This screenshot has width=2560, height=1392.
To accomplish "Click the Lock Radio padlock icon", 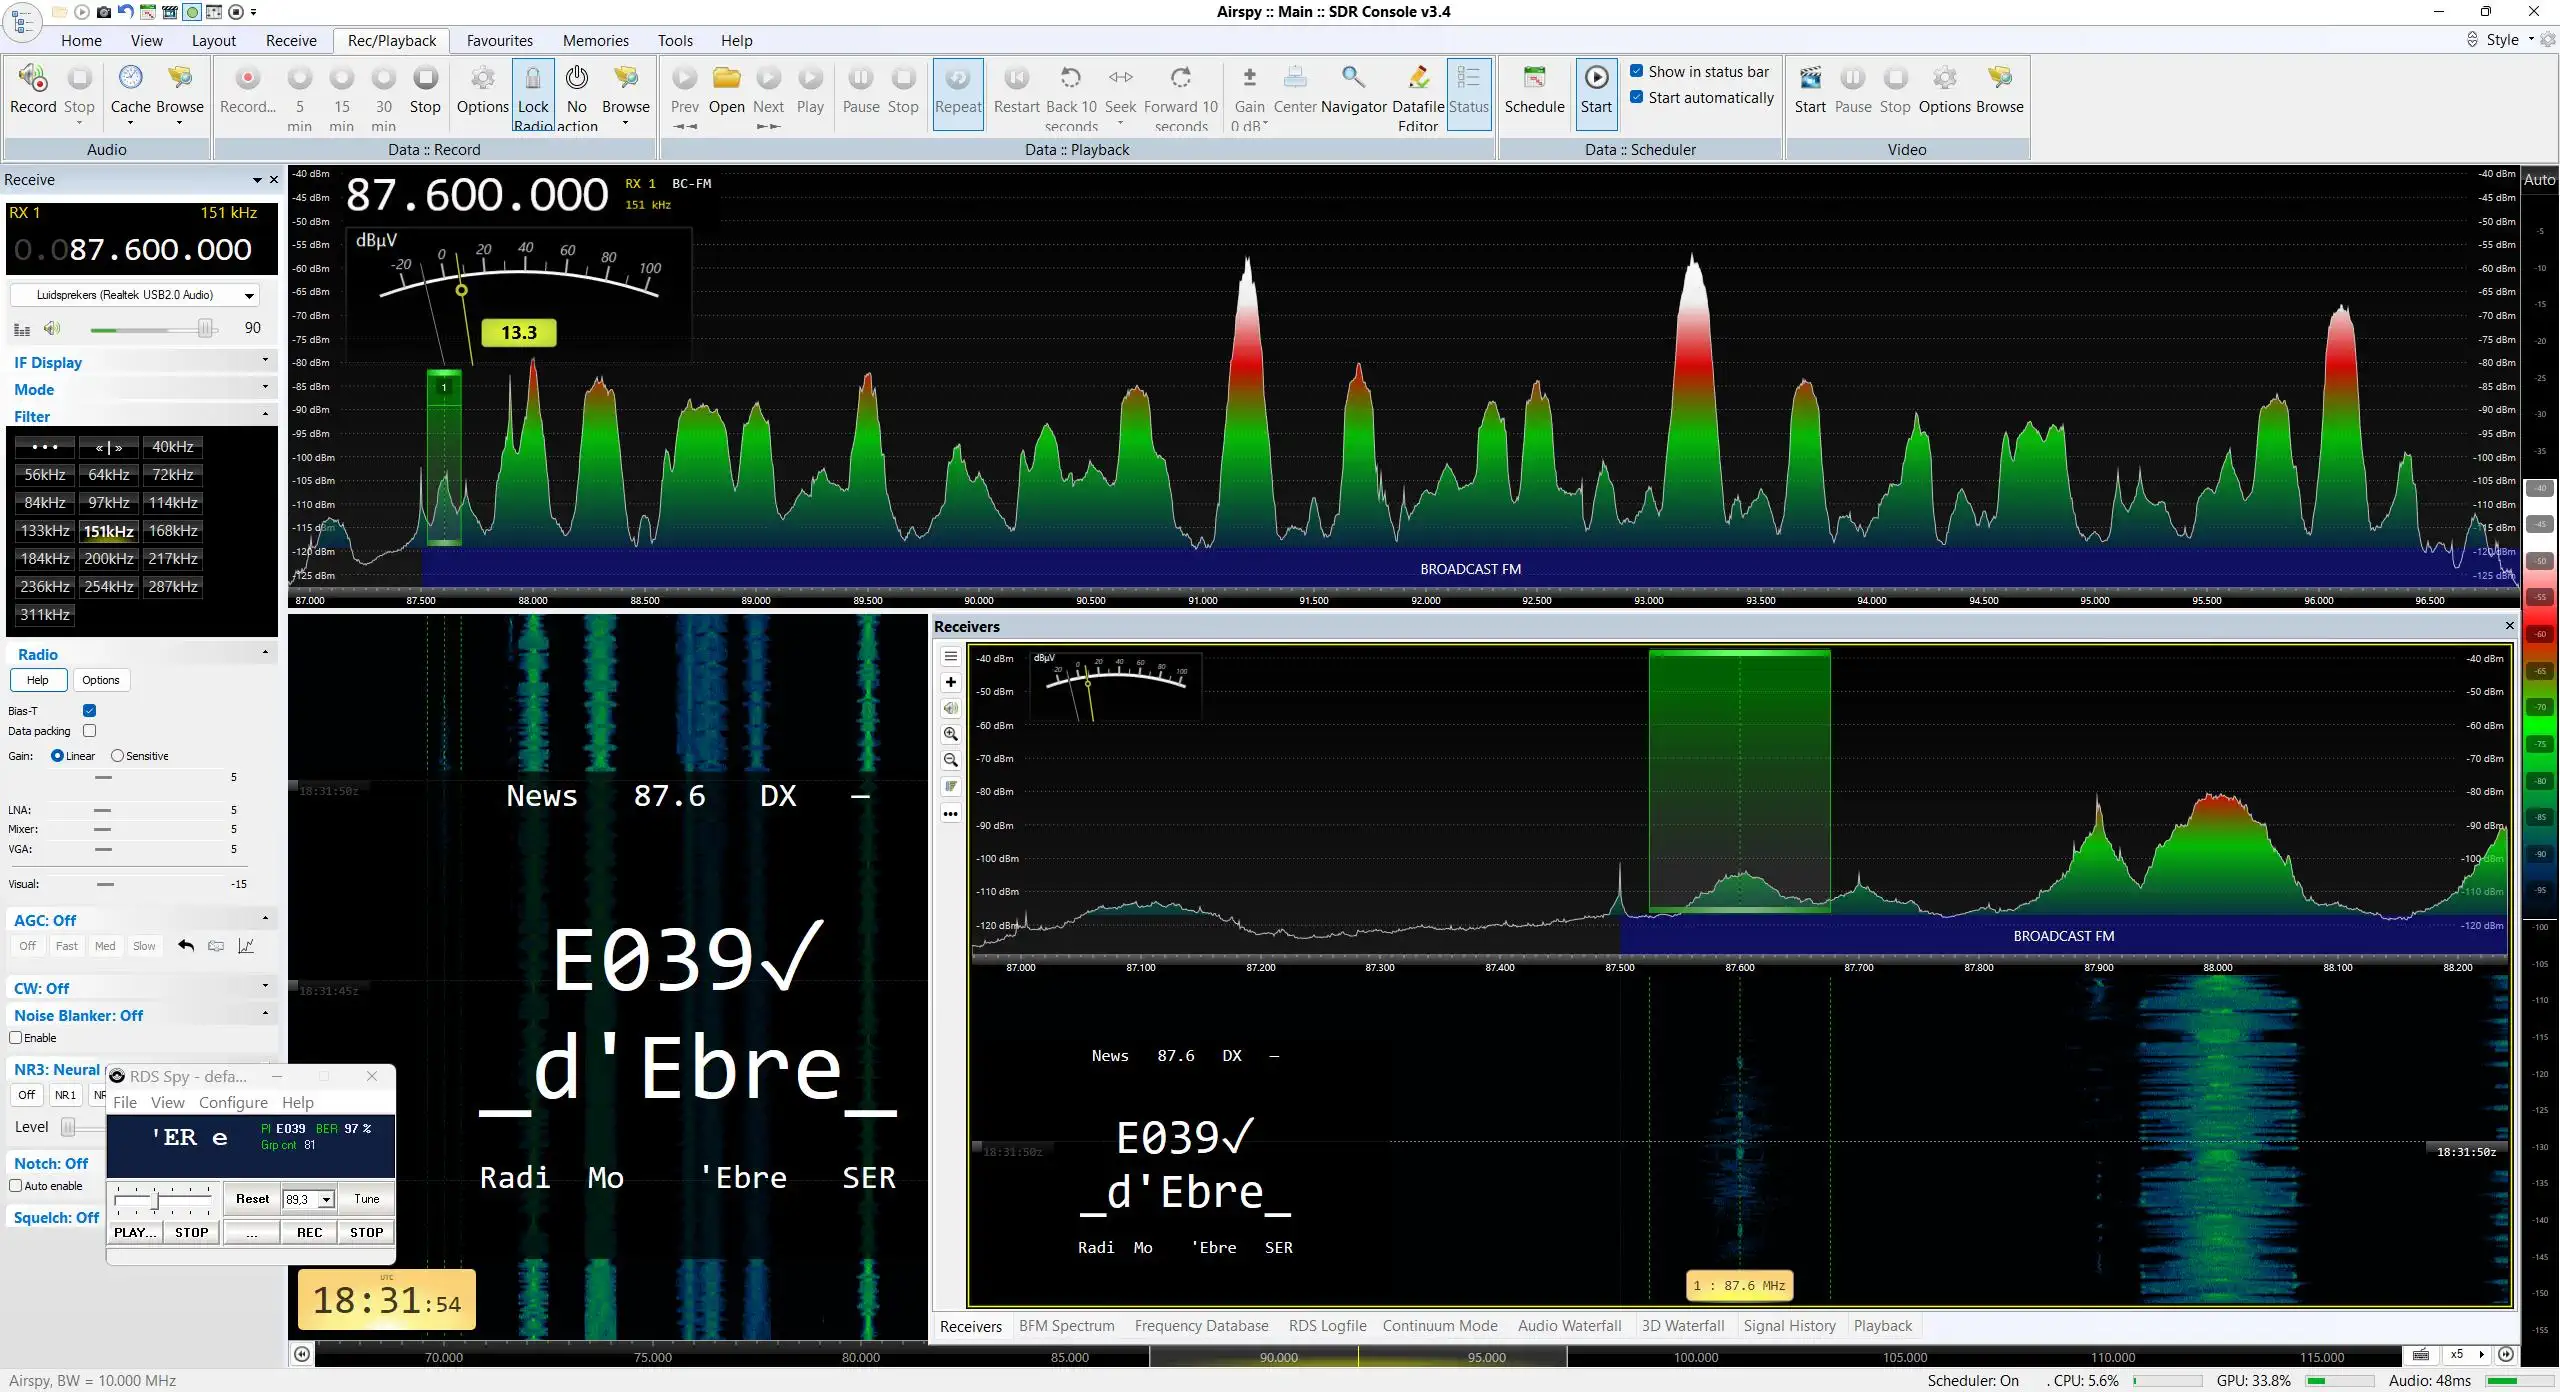I will click(x=533, y=78).
